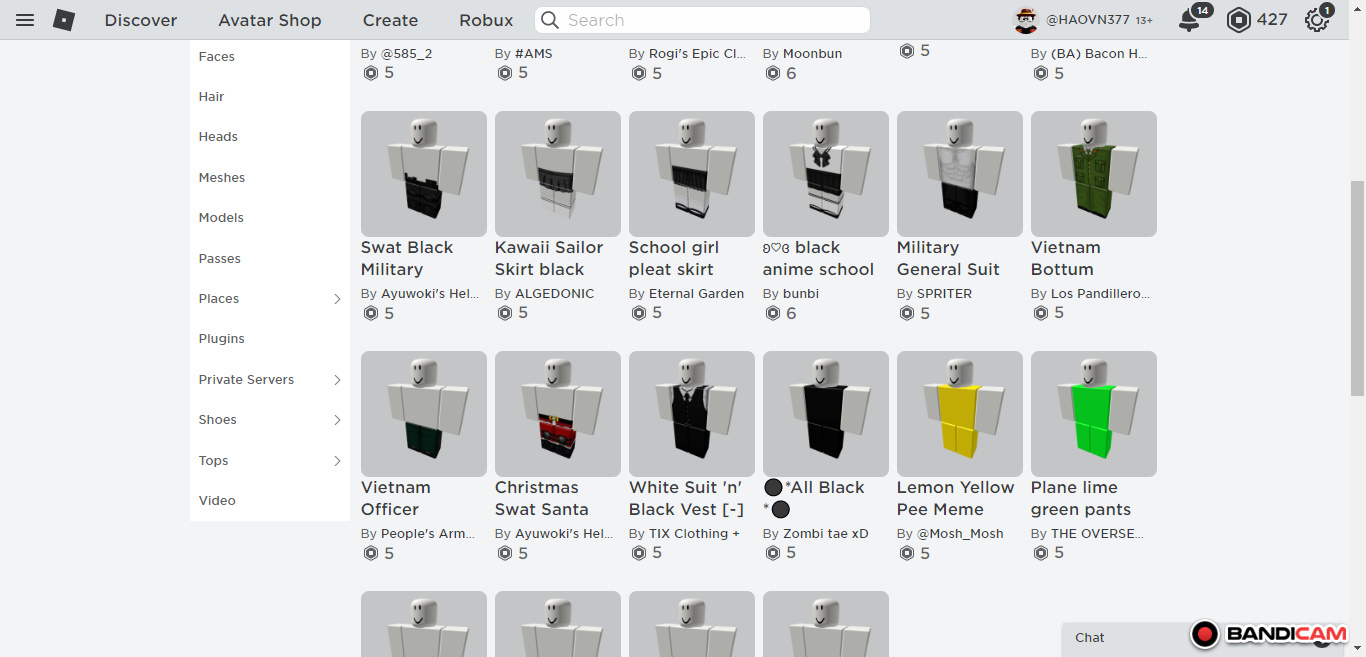1366x657 pixels.
Task: Open the notifications bell icon
Action: (1188, 20)
